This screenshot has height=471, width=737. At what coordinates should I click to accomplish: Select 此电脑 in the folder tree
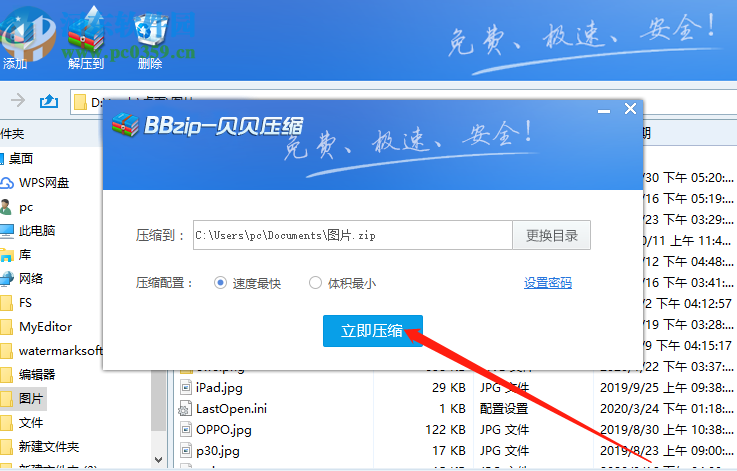37,231
